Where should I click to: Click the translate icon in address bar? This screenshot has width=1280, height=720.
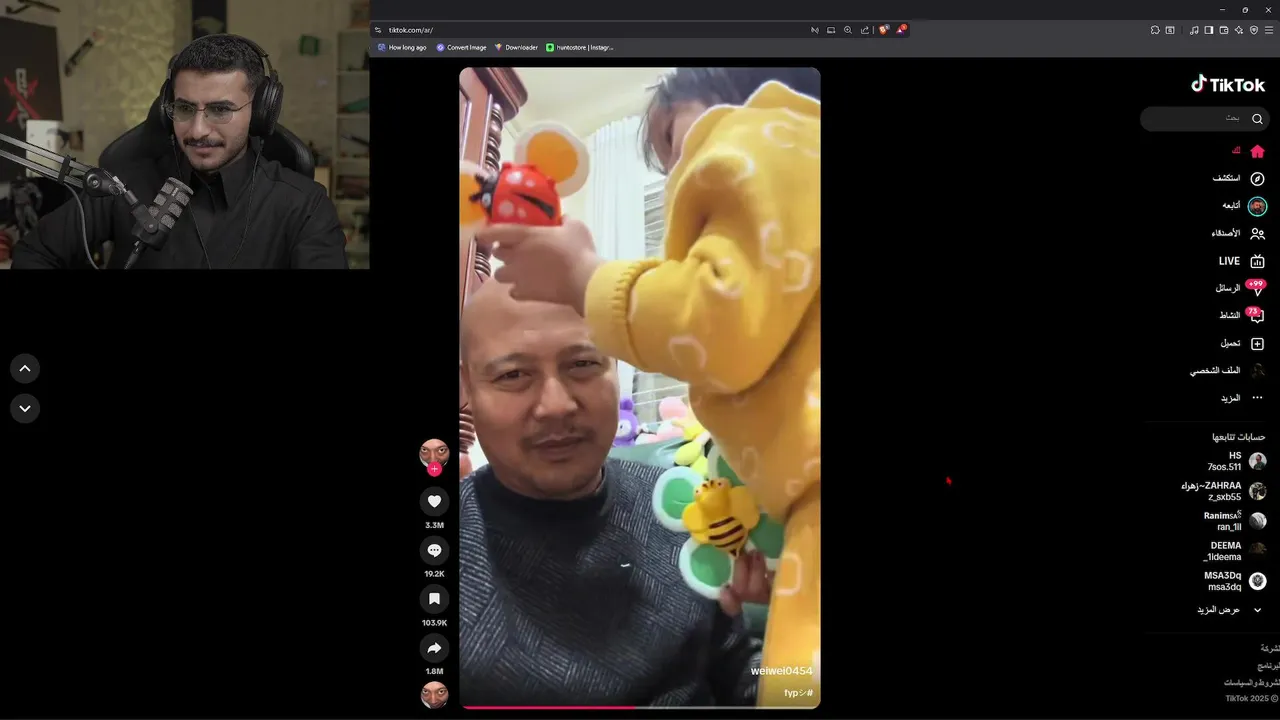(815, 30)
